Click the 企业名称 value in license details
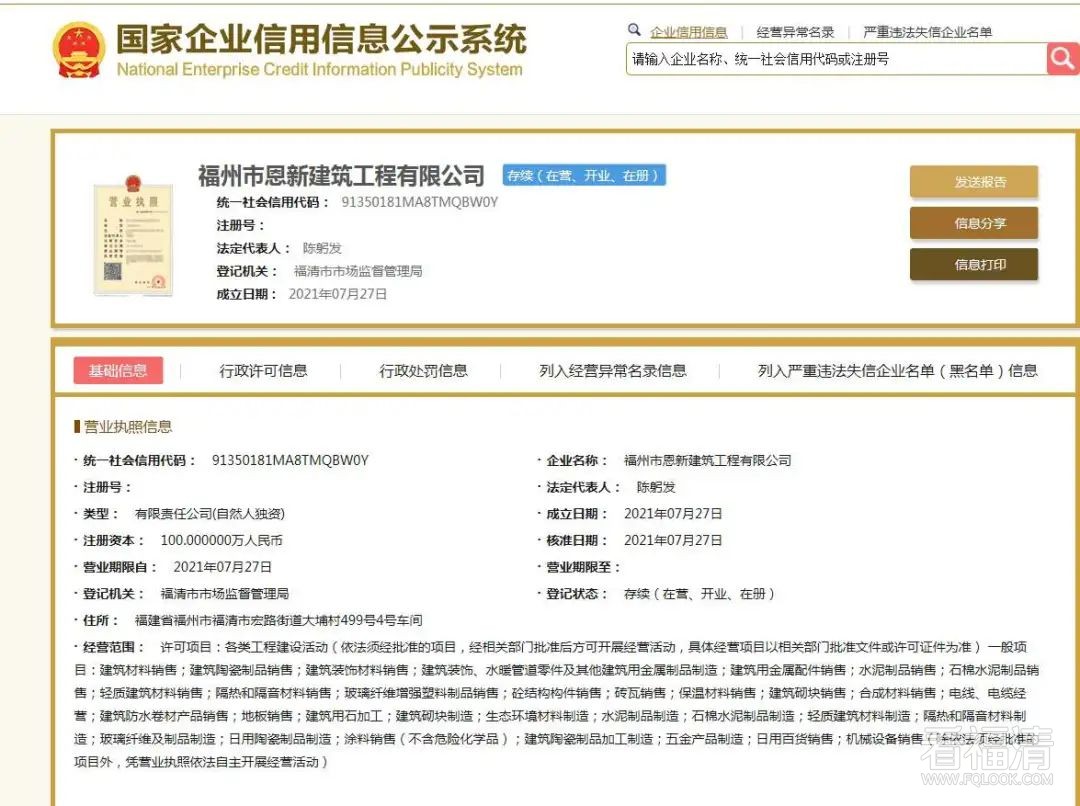The width and height of the screenshot is (1080, 806). [x=707, y=460]
